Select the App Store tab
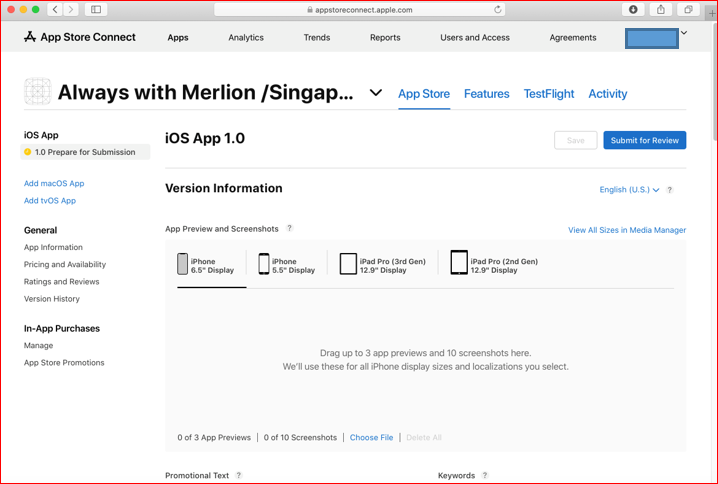 pos(424,94)
